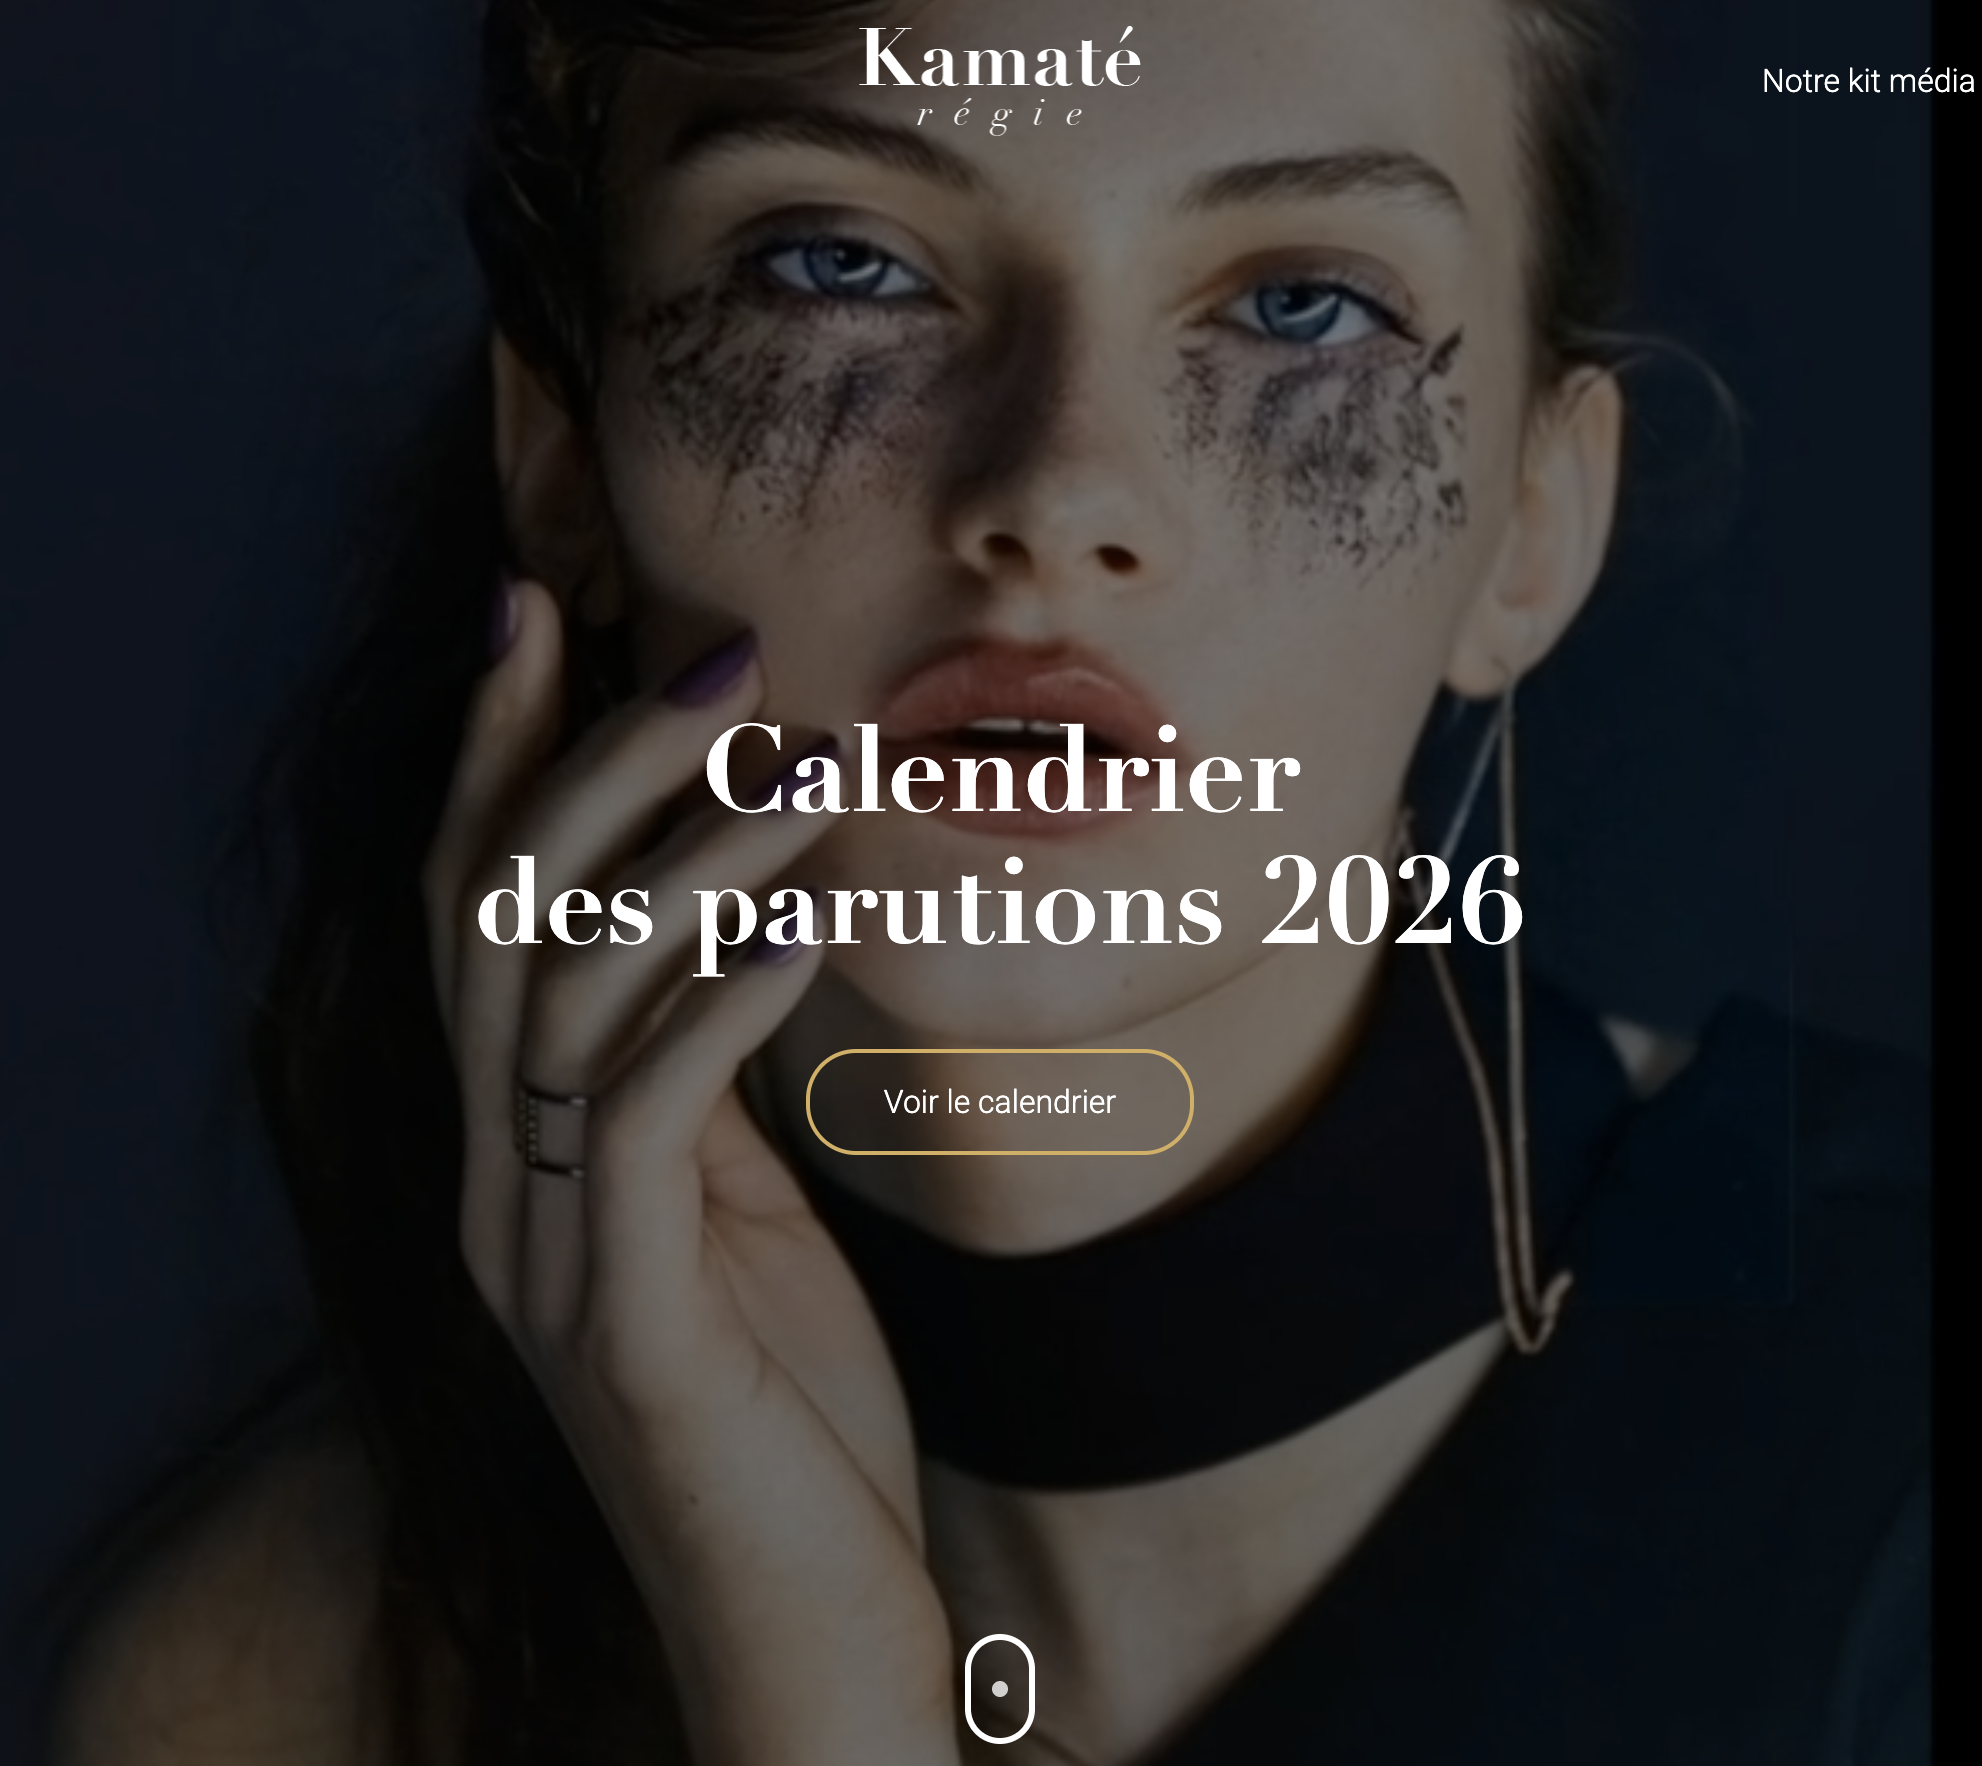This screenshot has width=1982, height=1766.
Task: Click the scroll-down mouse icon
Action: coord(999,1688)
